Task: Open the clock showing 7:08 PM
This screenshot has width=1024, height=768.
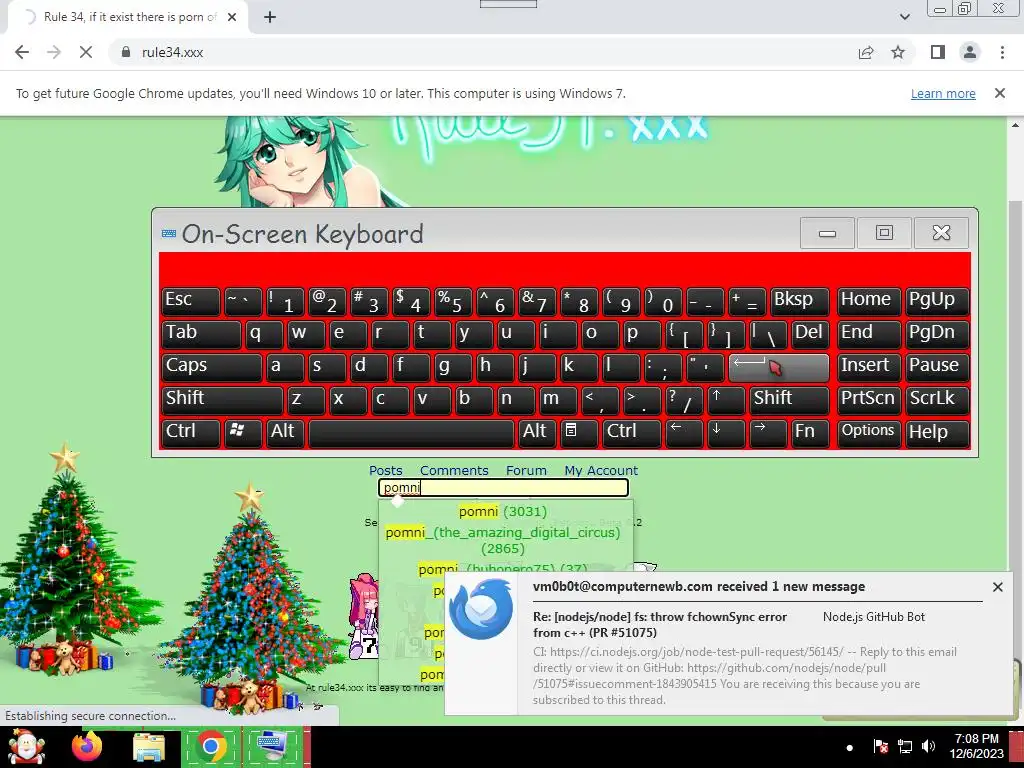Action: [976, 746]
